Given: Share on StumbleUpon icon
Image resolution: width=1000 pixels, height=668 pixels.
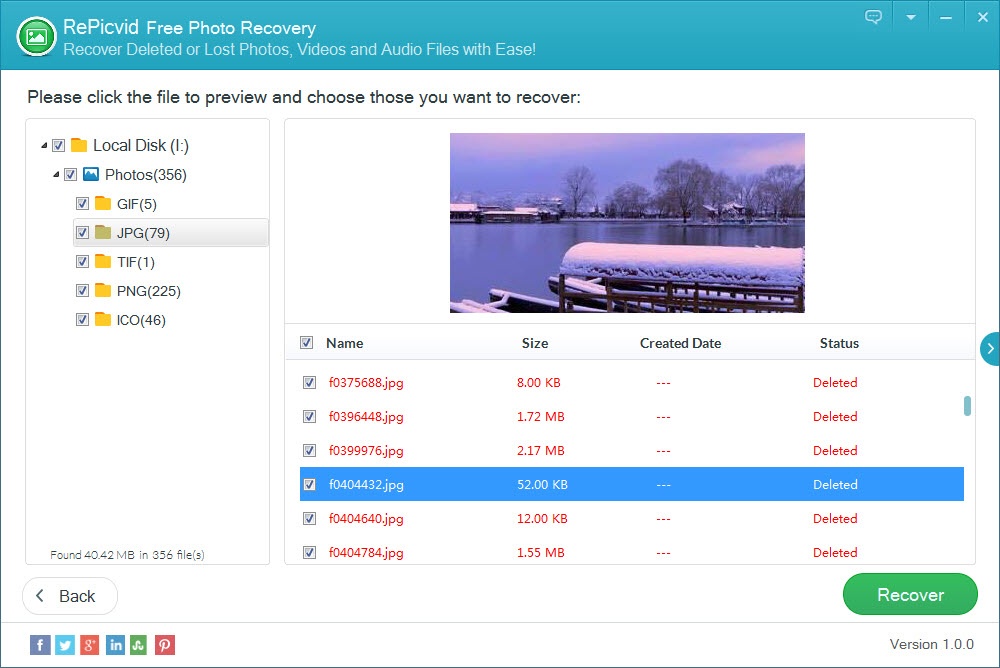Looking at the screenshot, I should point(140,645).
